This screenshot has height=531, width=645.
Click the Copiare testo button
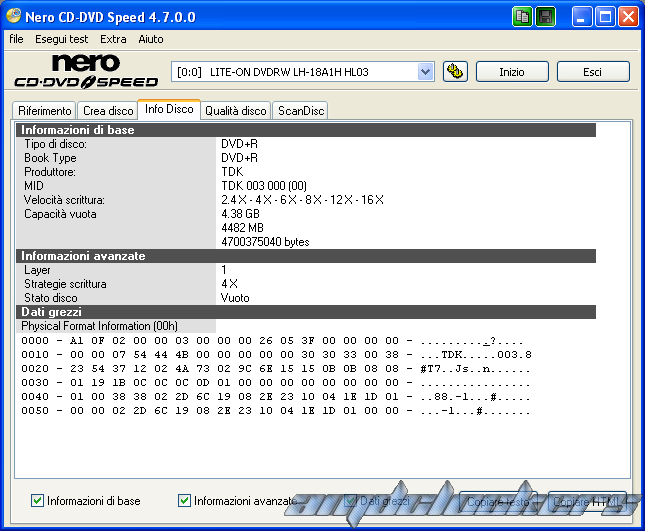(500, 501)
